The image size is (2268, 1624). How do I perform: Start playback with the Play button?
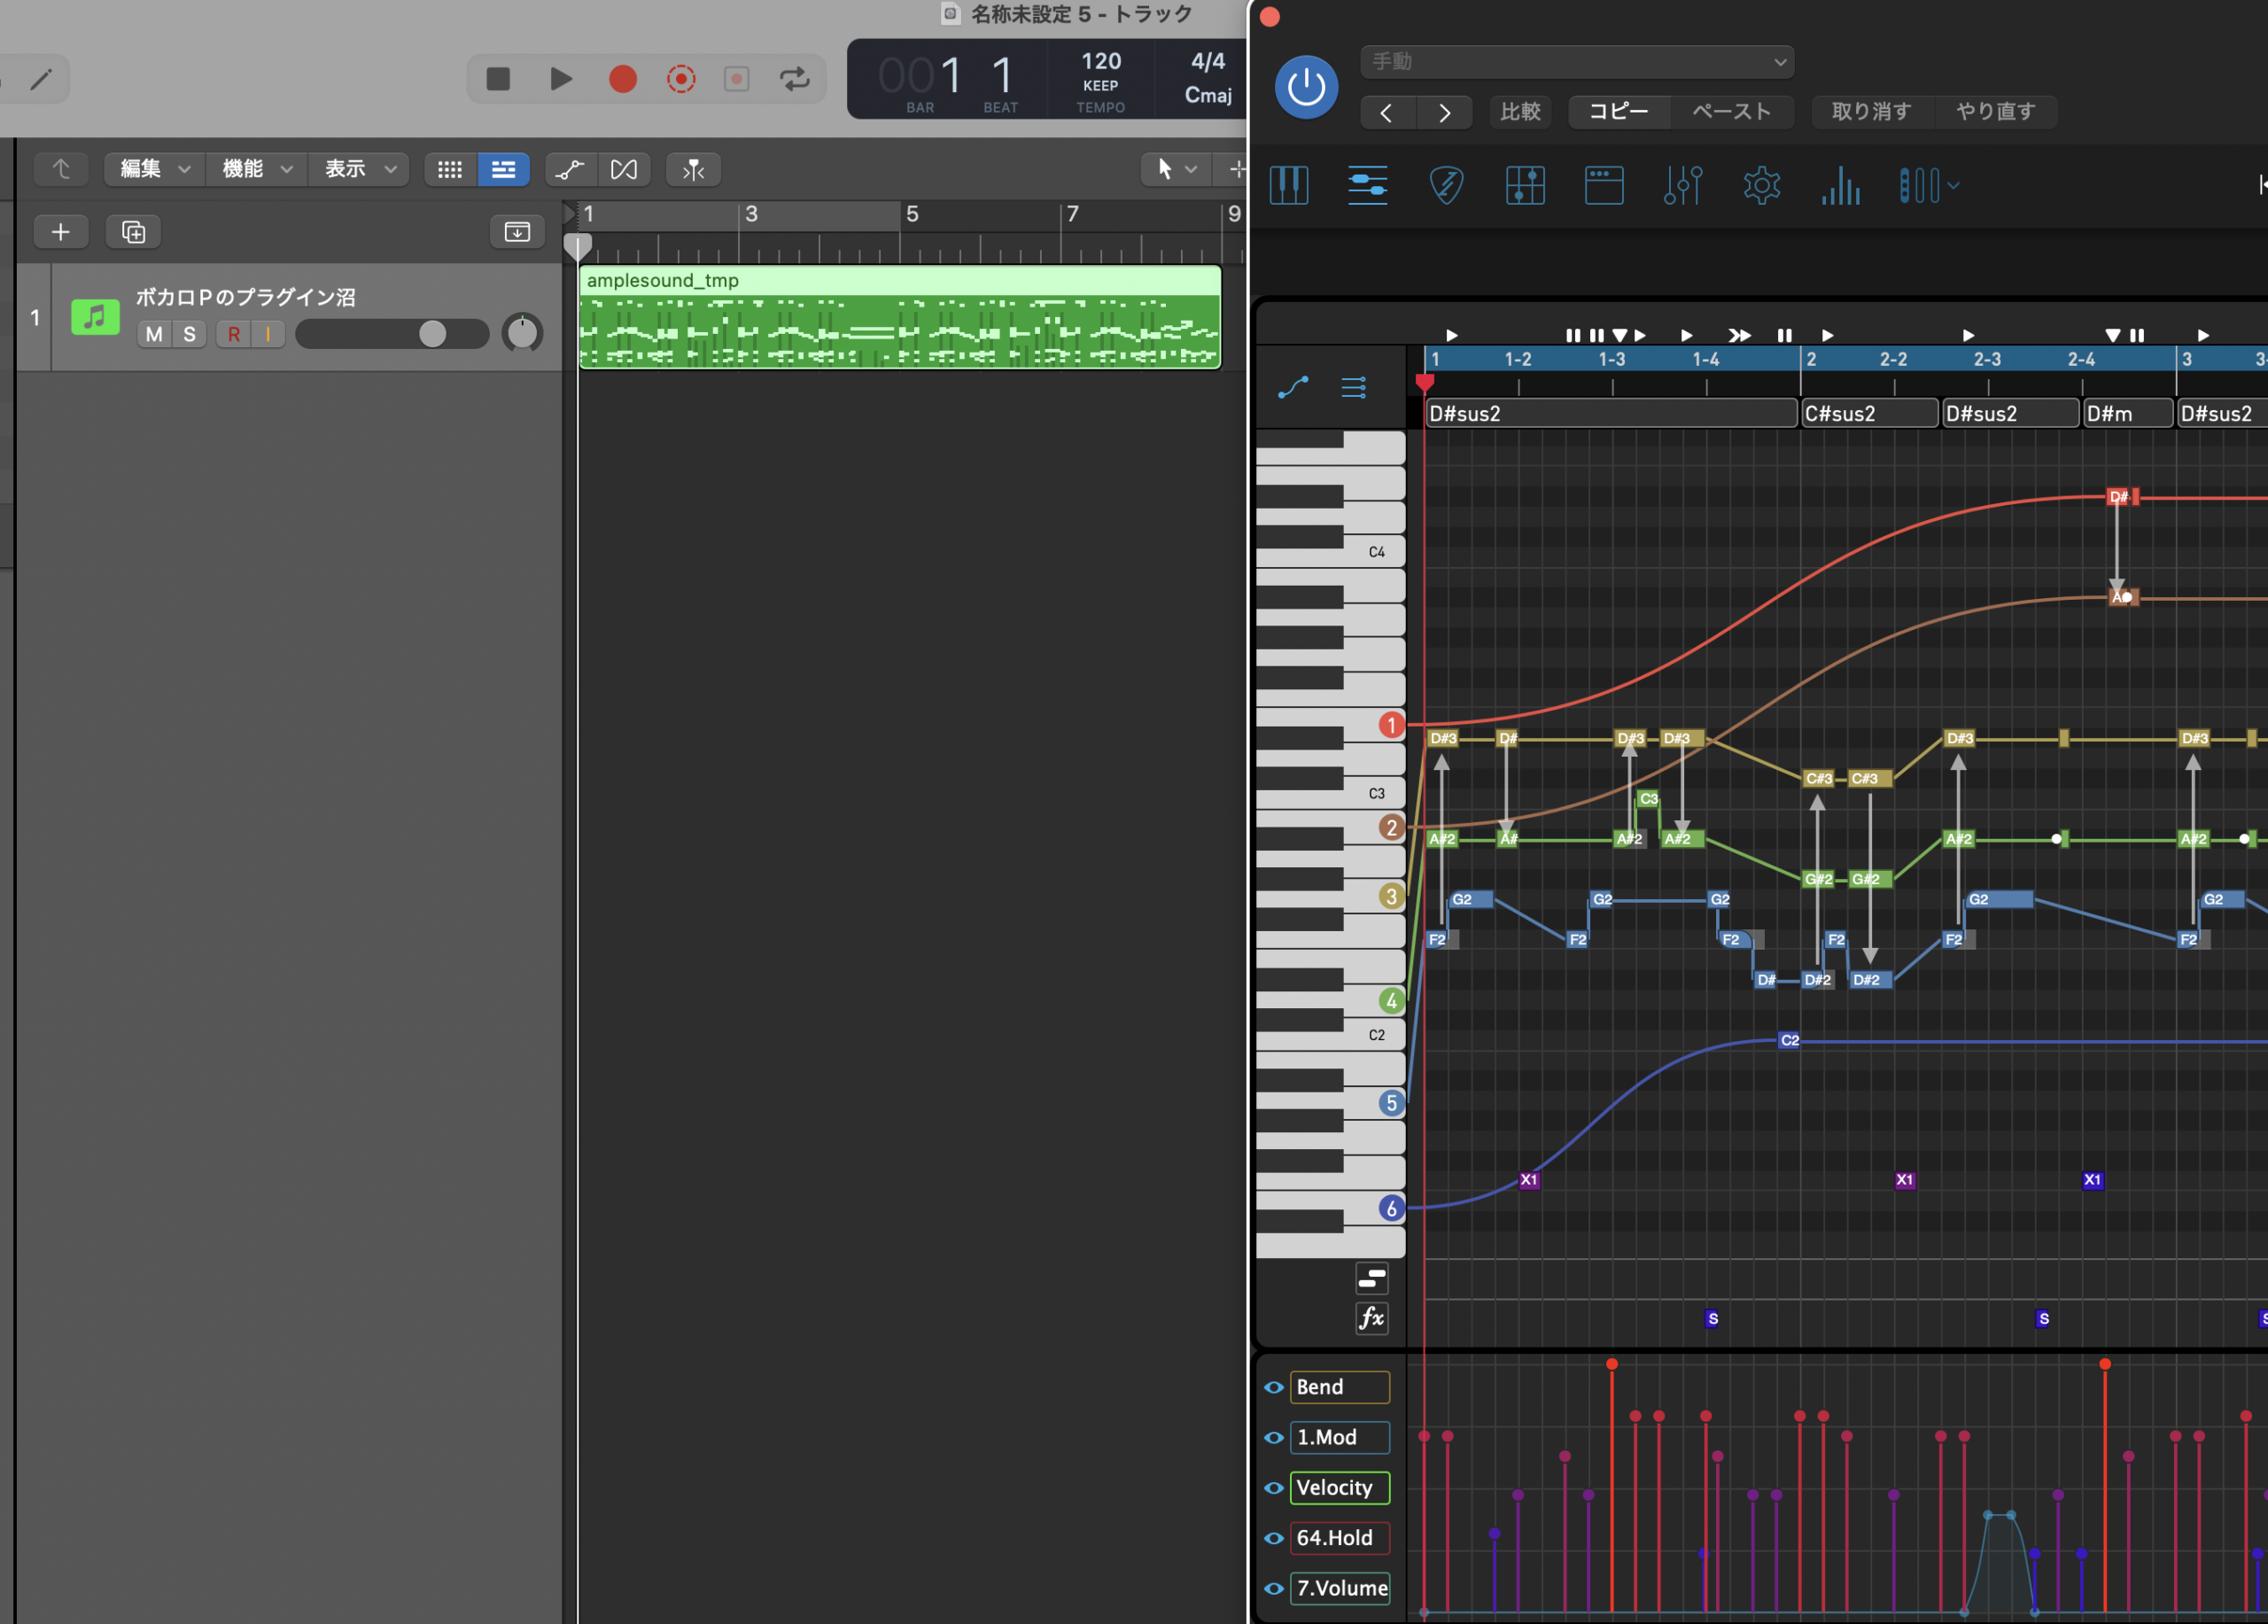[561, 79]
